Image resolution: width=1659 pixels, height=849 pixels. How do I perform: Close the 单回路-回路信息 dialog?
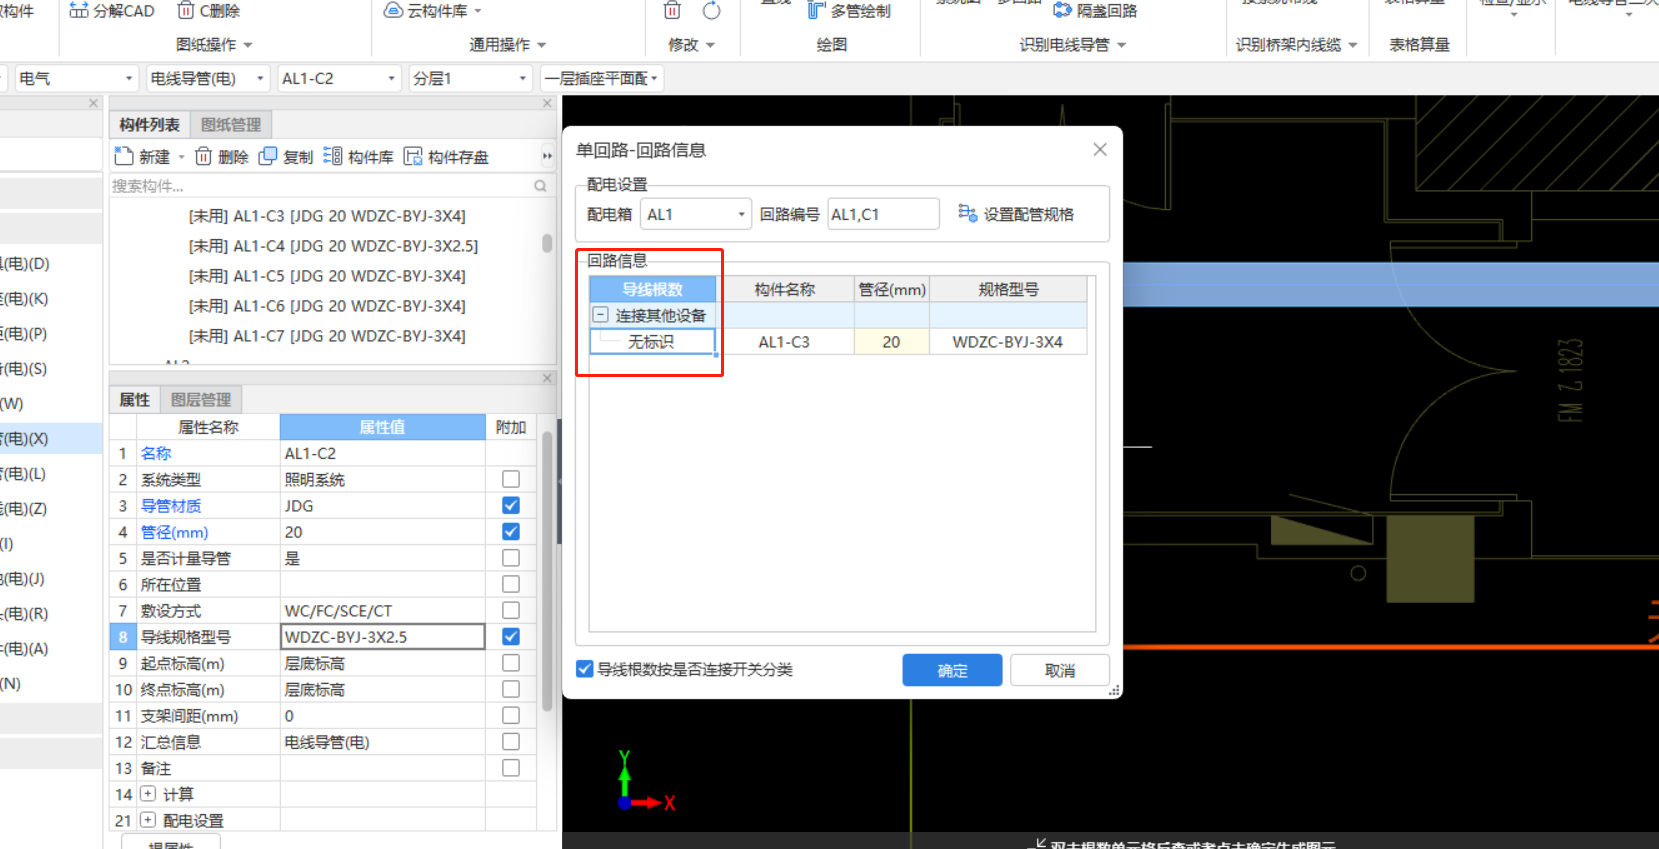click(1100, 149)
